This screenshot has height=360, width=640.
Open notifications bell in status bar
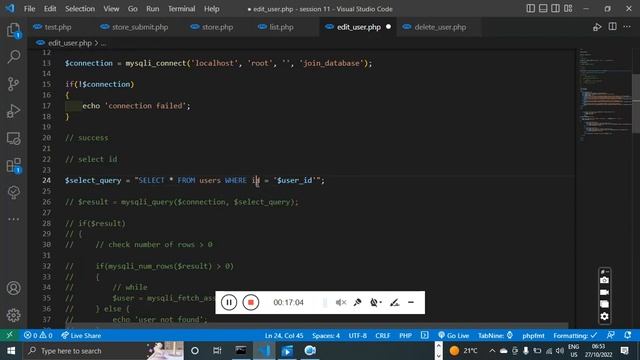coord(627,335)
